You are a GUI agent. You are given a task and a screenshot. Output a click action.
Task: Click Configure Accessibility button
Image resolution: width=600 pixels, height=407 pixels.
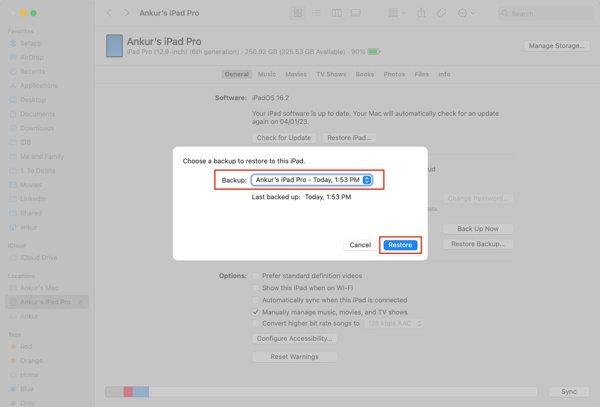point(294,339)
